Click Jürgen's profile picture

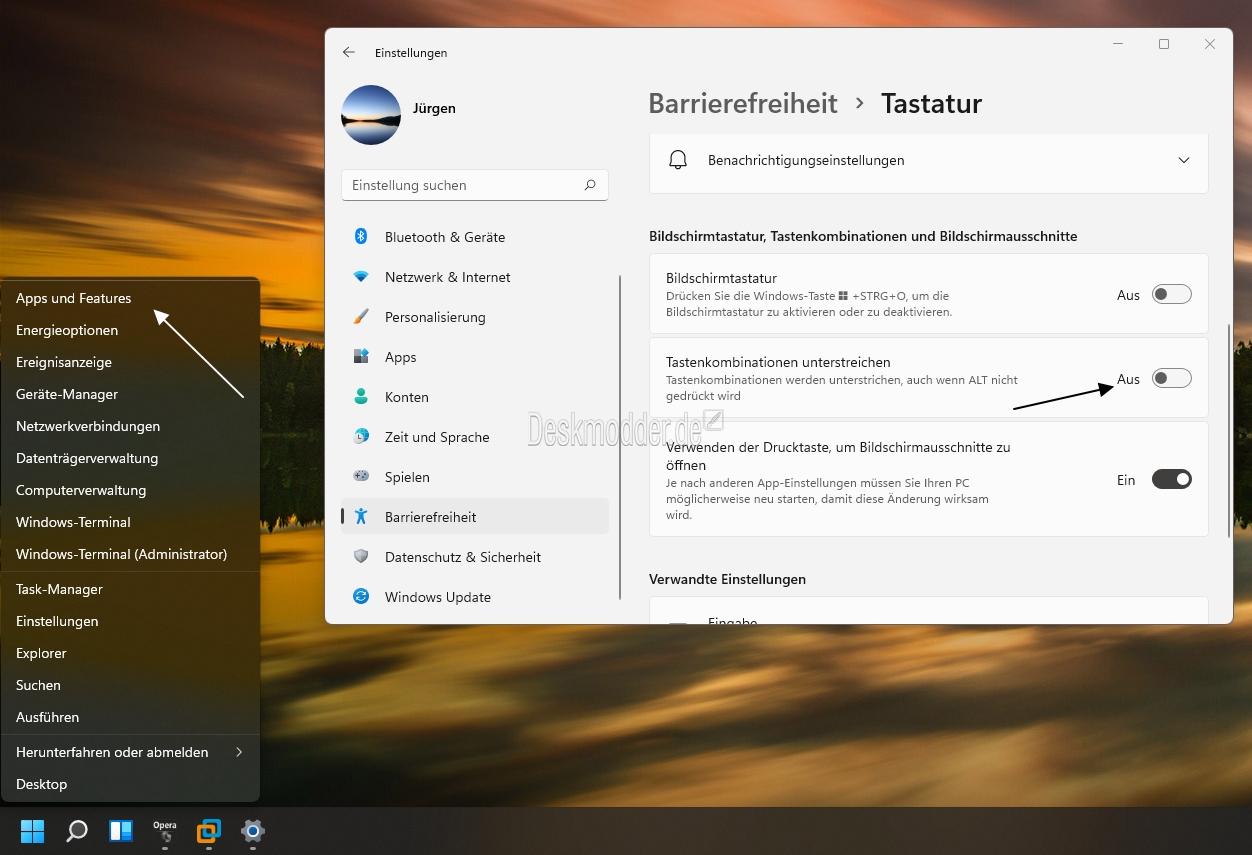371,115
